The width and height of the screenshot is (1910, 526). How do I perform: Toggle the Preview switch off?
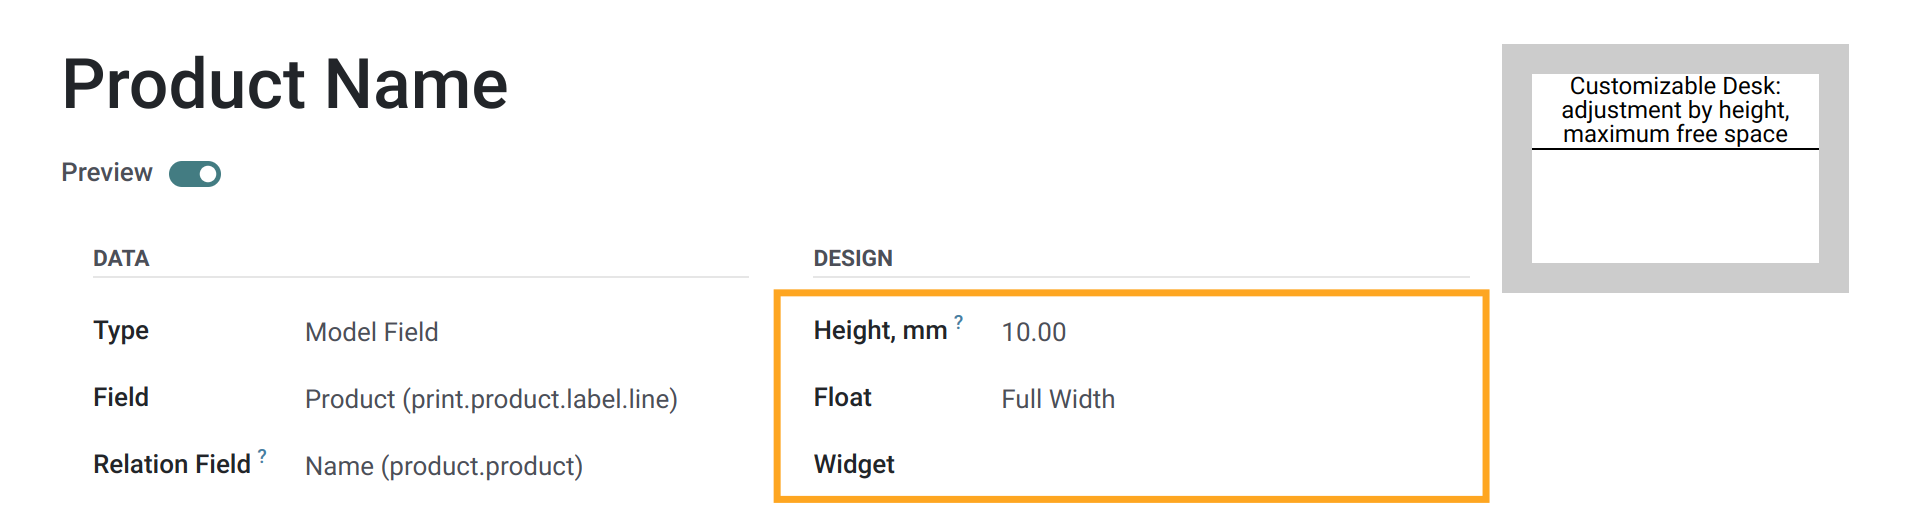coord(195,174)
